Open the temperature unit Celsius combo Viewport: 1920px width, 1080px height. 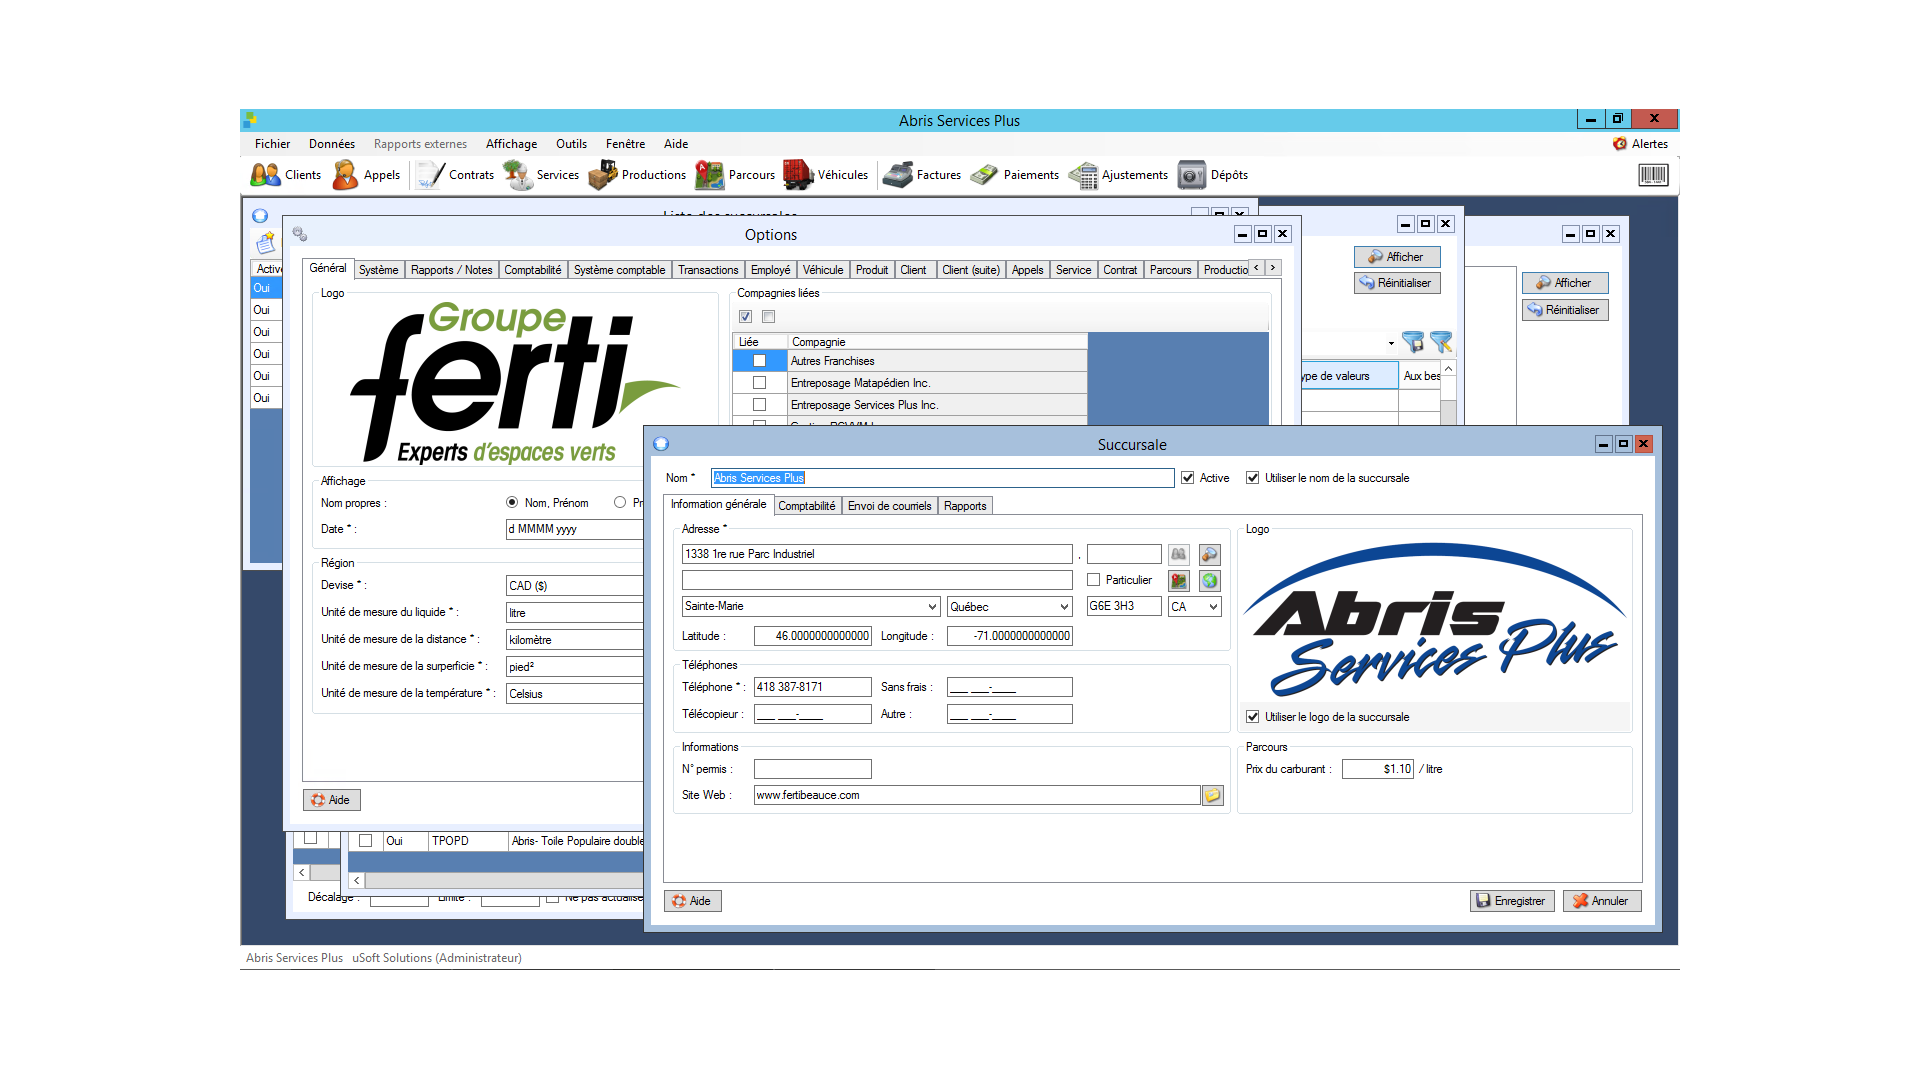click(575, 694)
